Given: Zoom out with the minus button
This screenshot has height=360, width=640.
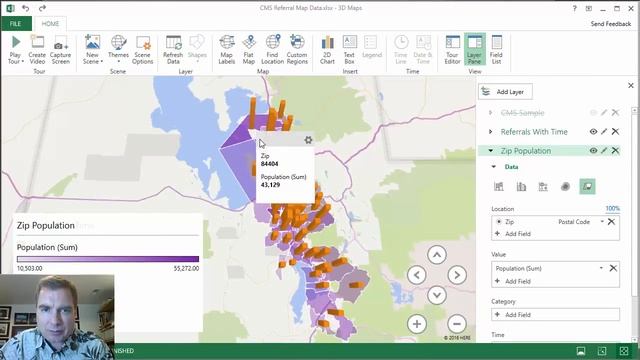Looking at the screenshot, I should click(x=457, y=324).
